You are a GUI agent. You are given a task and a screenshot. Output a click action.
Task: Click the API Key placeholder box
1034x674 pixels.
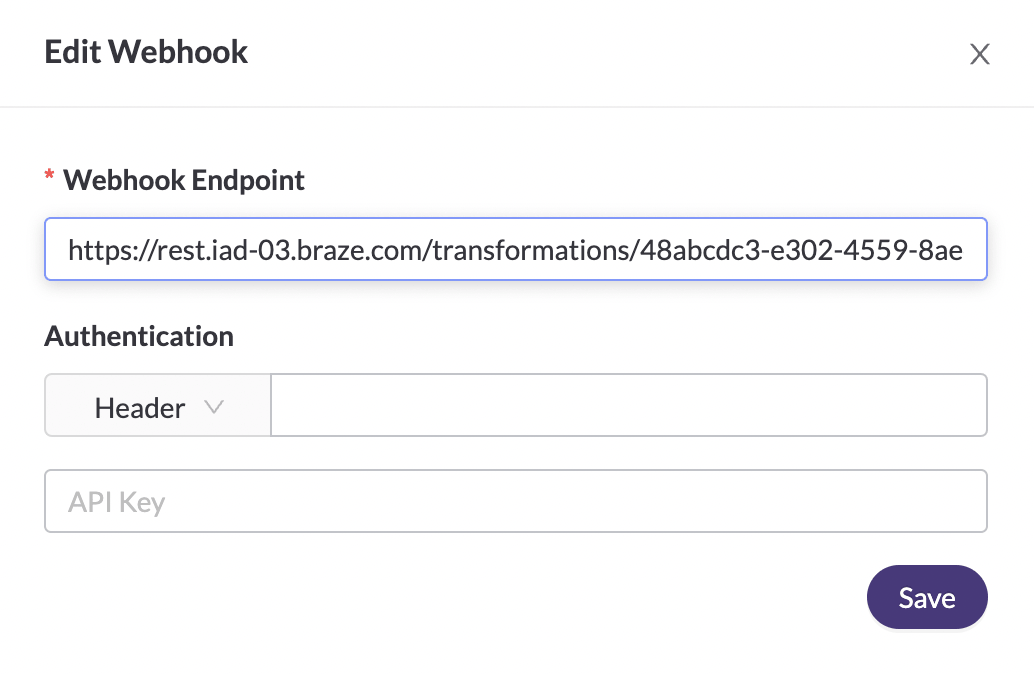point(515,501)
